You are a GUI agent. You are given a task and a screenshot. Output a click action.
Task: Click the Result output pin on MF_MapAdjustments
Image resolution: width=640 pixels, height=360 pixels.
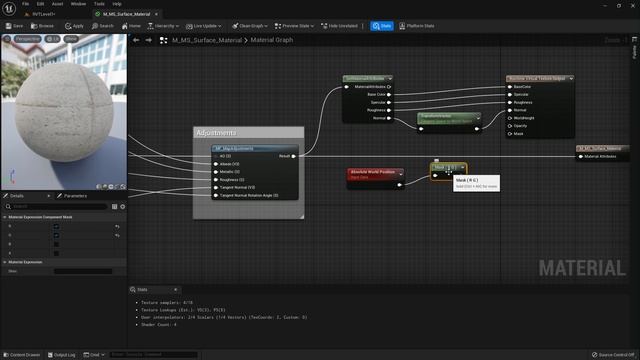click(293, 156)
